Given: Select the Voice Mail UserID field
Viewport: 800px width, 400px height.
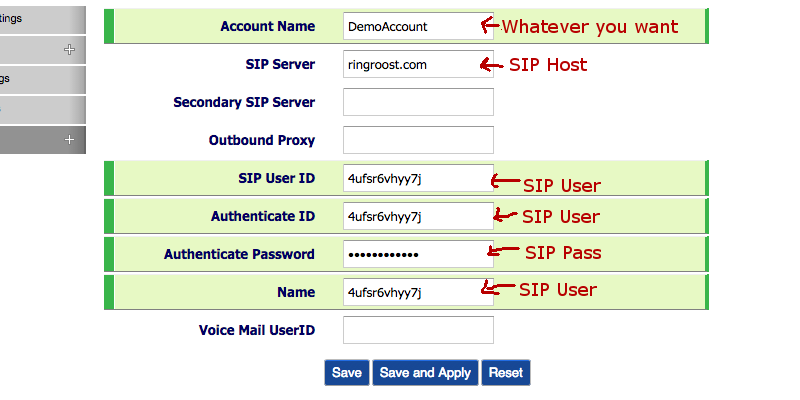Looking at the screenshot, I should pos(418,330).
